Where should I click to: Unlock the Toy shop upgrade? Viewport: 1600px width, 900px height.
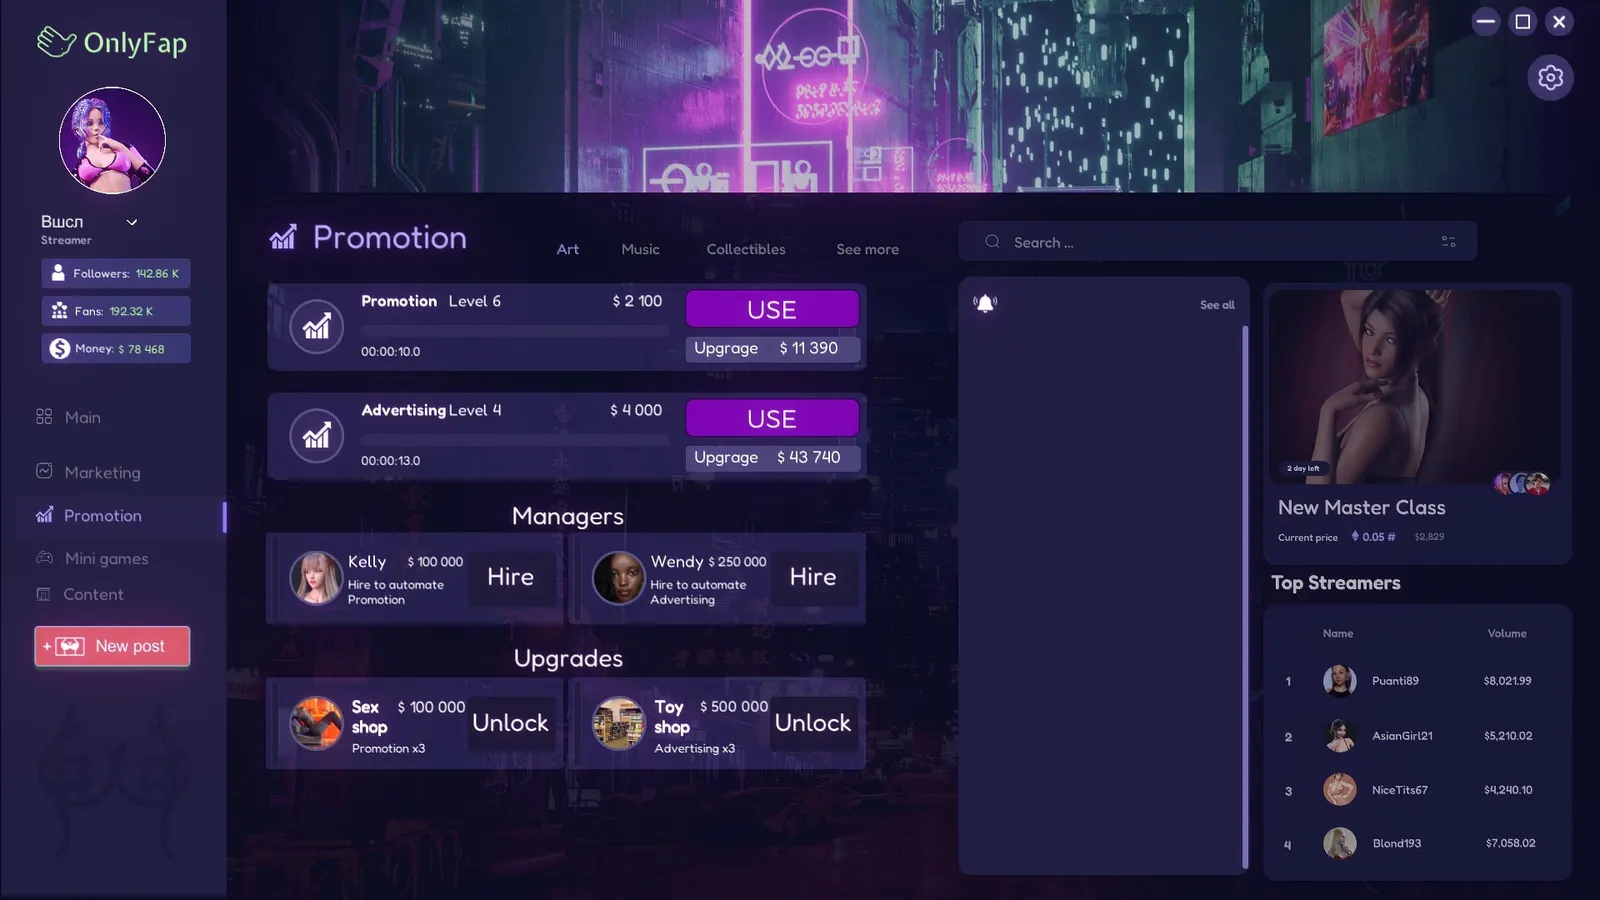coord(813,723)
